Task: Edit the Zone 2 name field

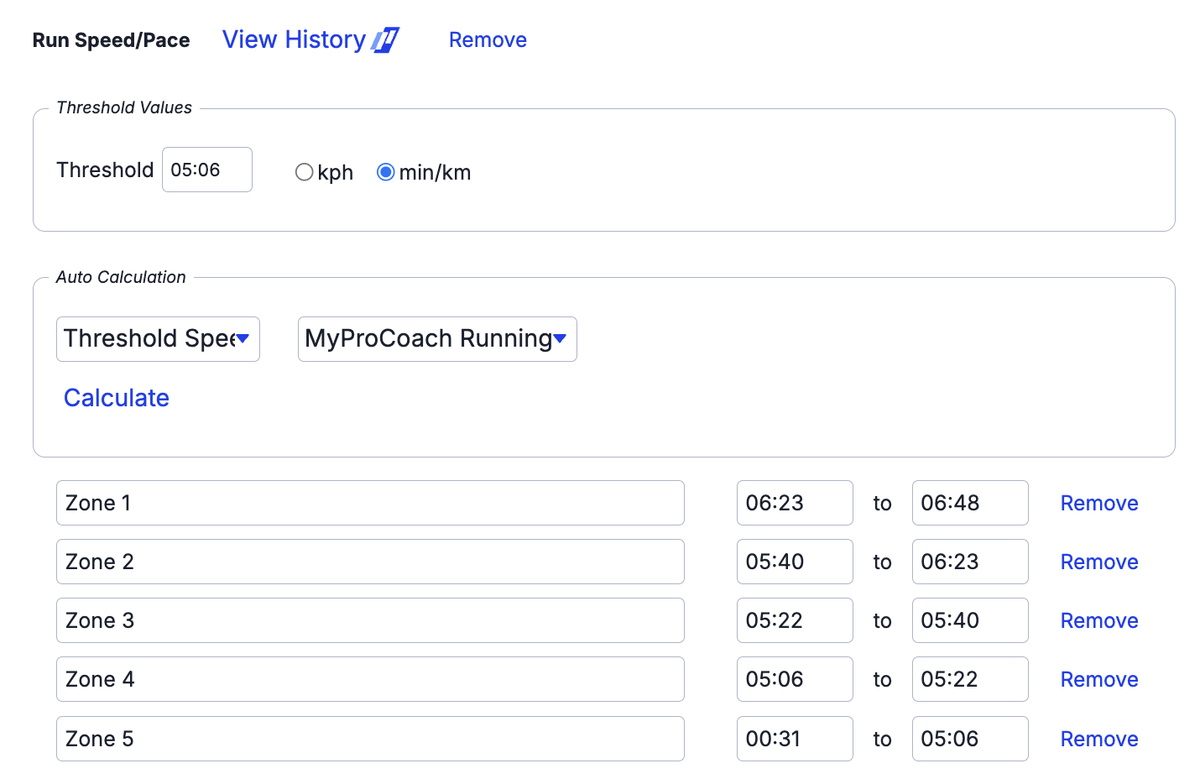Action: (370, 562)
